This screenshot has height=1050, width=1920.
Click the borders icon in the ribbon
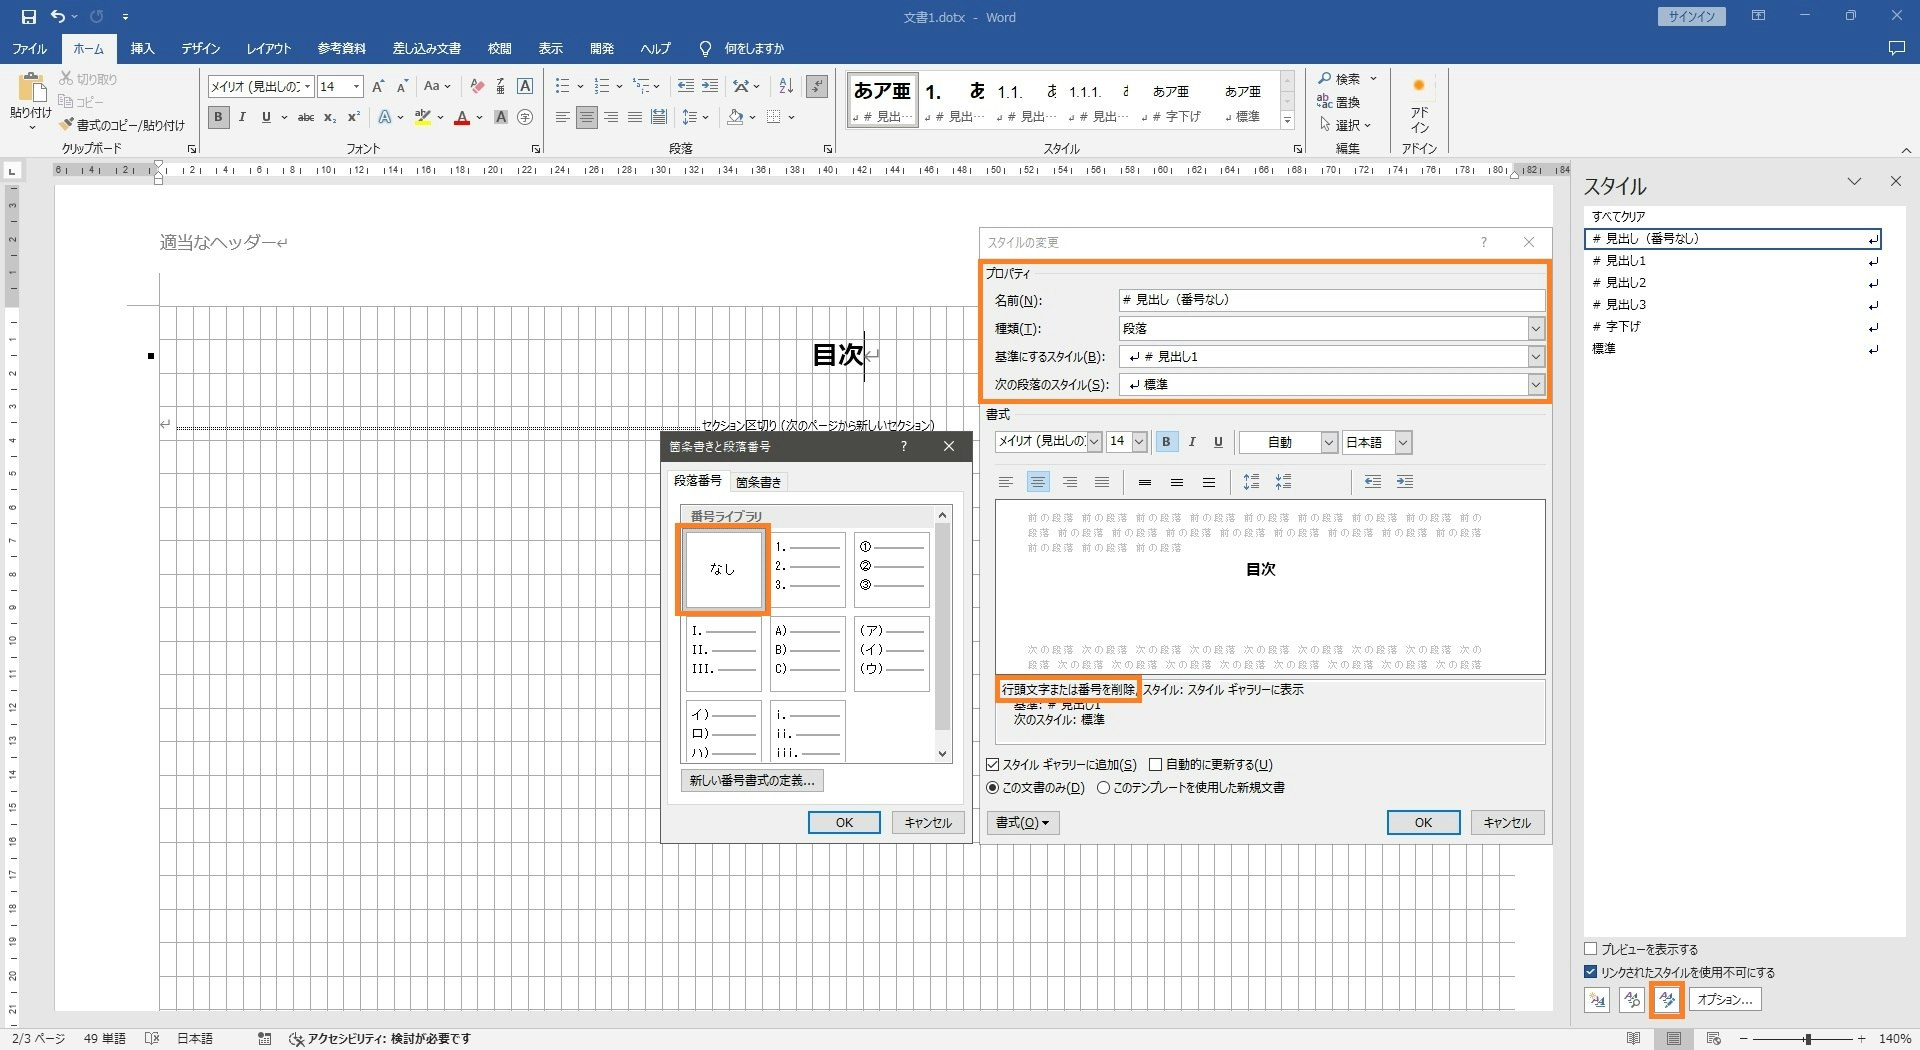click(x=773, y=117)
